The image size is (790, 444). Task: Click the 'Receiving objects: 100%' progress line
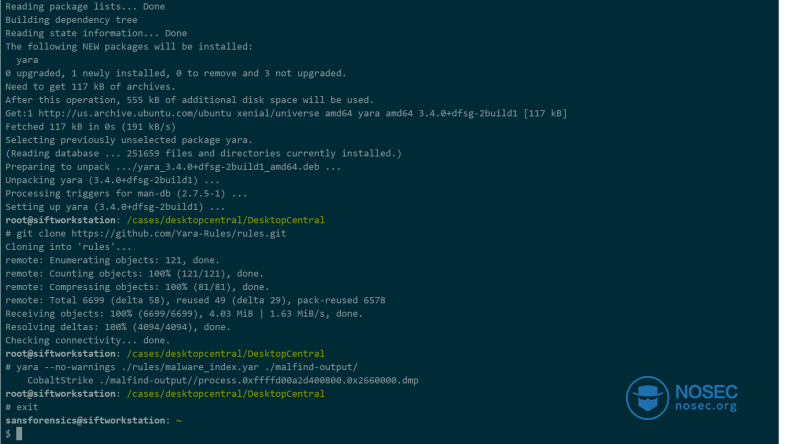click(184, 313)
